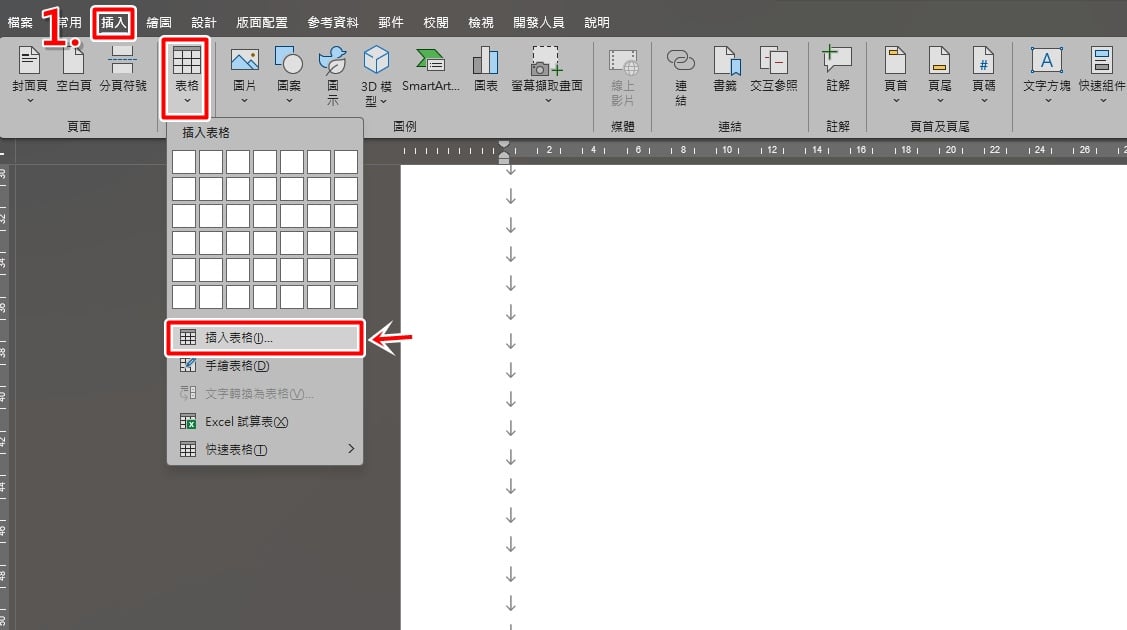1127x630 pixels.
Task: Expand the 快速表格 submenu arrow
Action: [x=351, y=449]
